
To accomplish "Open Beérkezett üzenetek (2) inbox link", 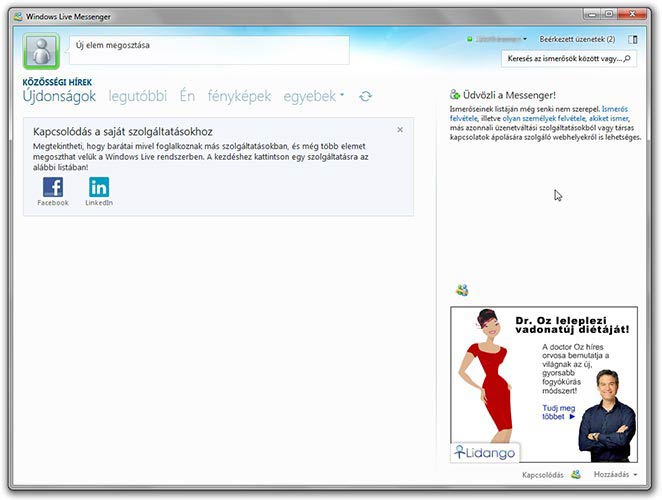I will [579, 39].
